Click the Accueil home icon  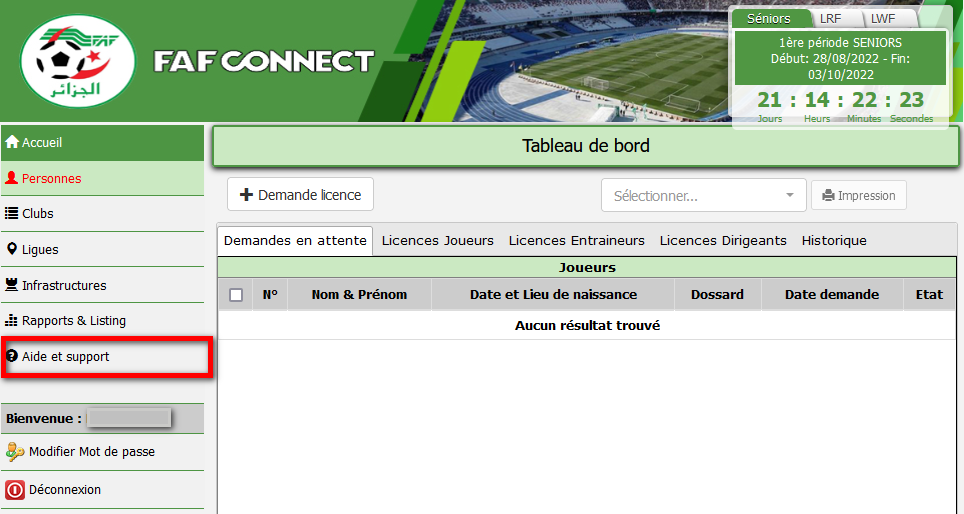(x=12, y=143)
